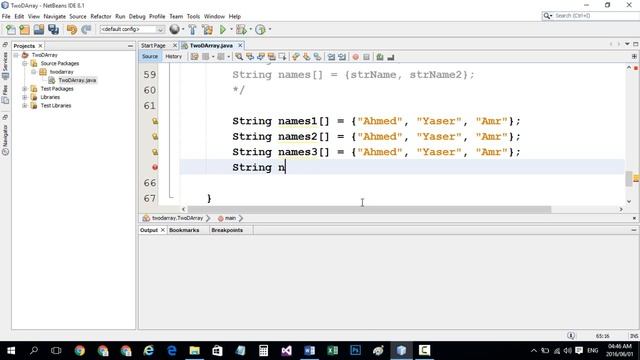Click red Start Macro Recording icon
Image resolution: width=640 pixels, height=360 pixels.
click(356, 57)
